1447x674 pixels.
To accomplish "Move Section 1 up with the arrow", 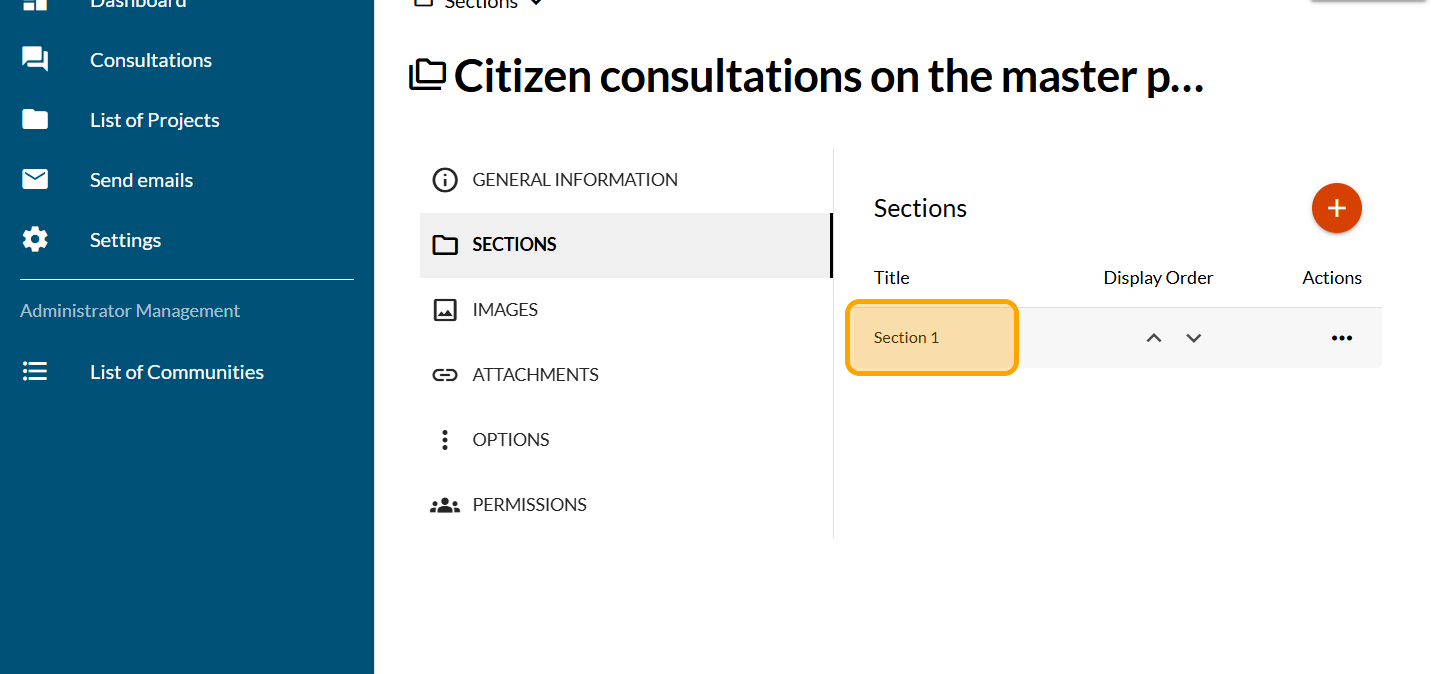I will (x=1154, y=338).
